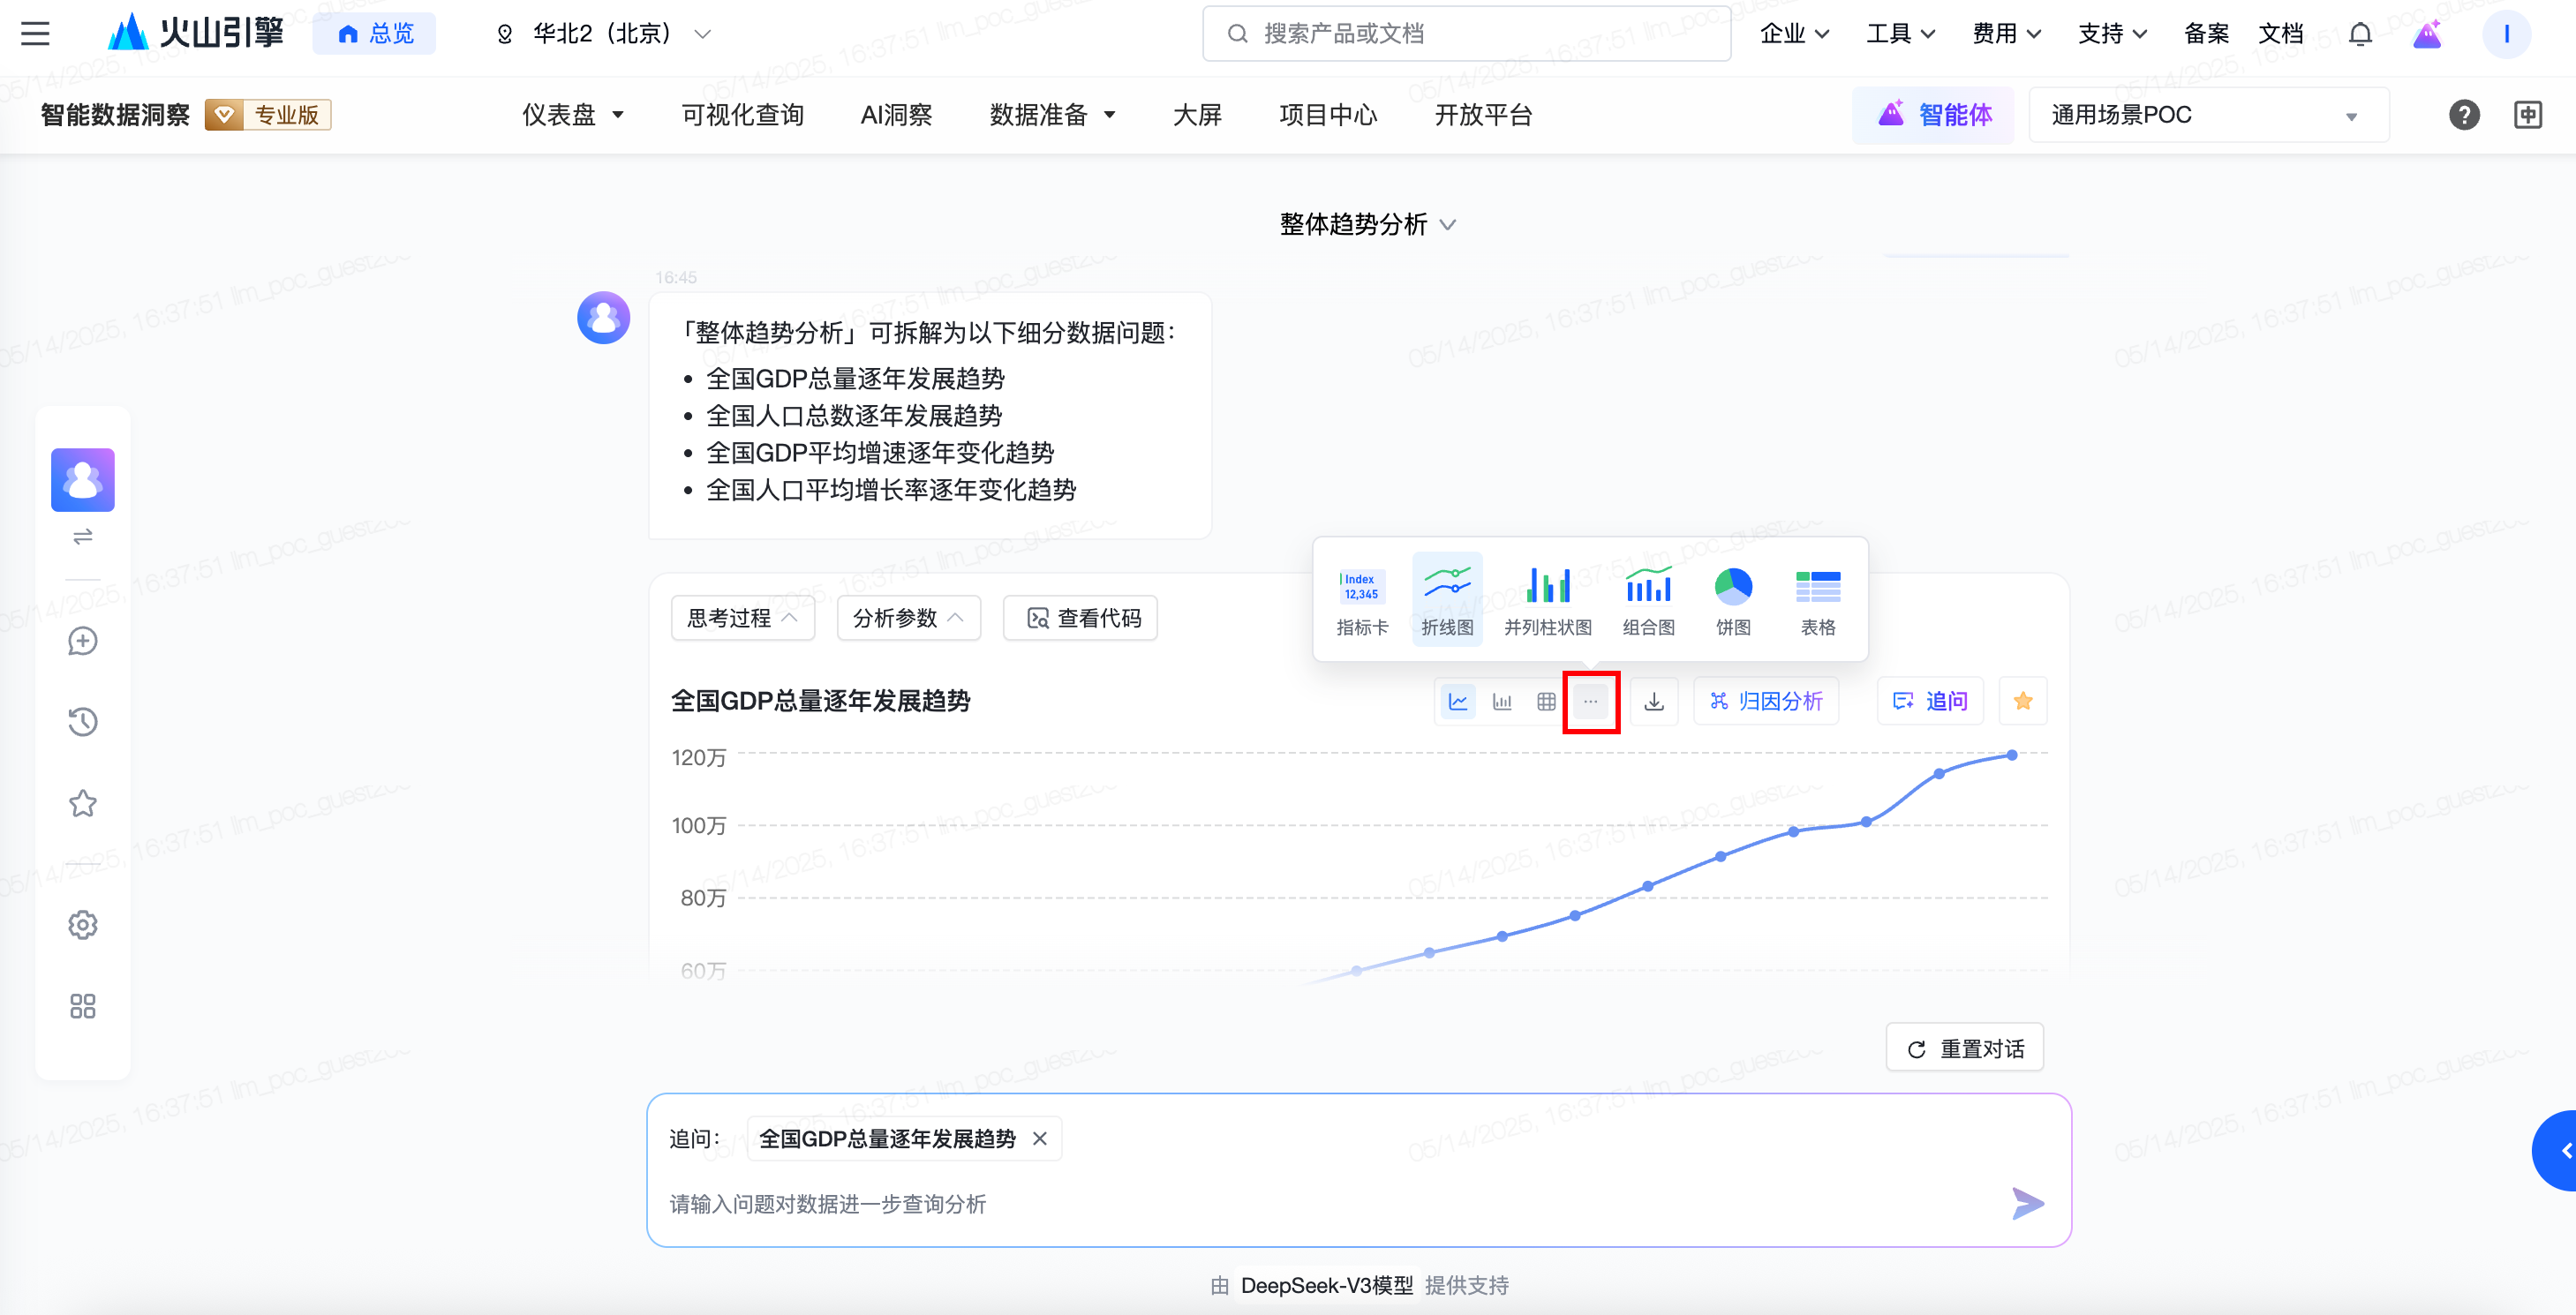Open the 仪表盘 dropdown menu
This screenshot has width=2576, height=1315.
573,115
